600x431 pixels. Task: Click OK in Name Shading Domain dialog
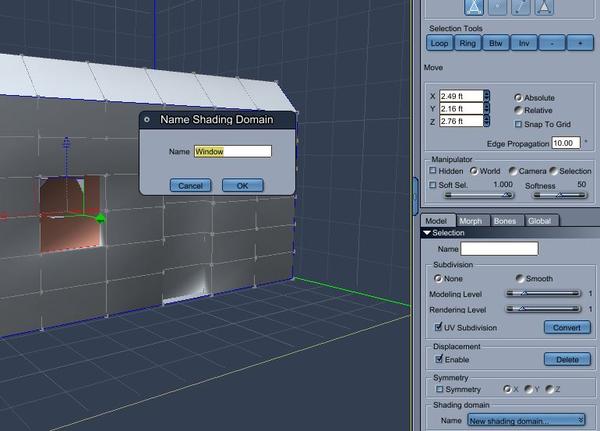[243, 186]
